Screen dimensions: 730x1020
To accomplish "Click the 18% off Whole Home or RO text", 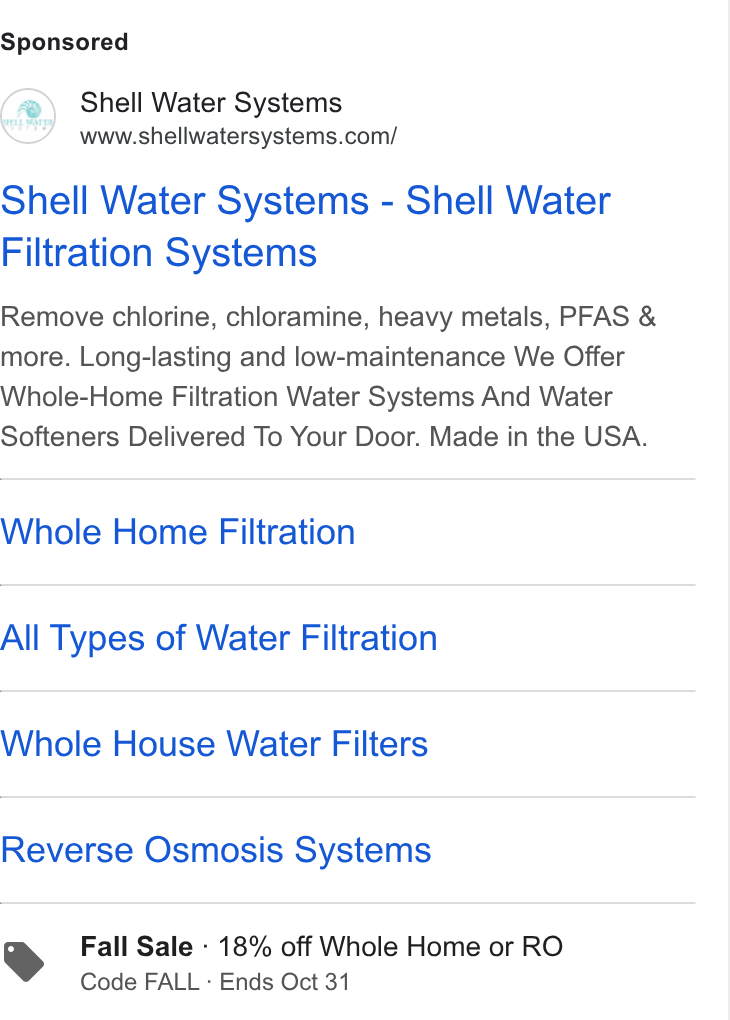I will [390, 946].
